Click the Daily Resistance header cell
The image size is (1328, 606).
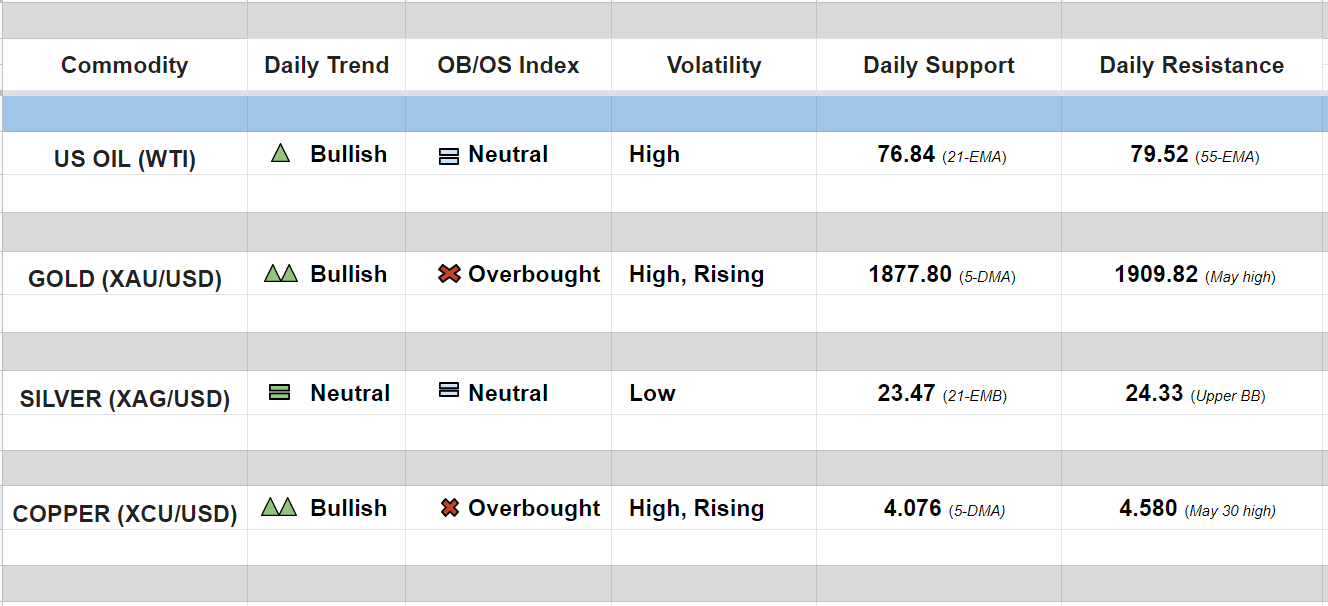point(1191,66)
